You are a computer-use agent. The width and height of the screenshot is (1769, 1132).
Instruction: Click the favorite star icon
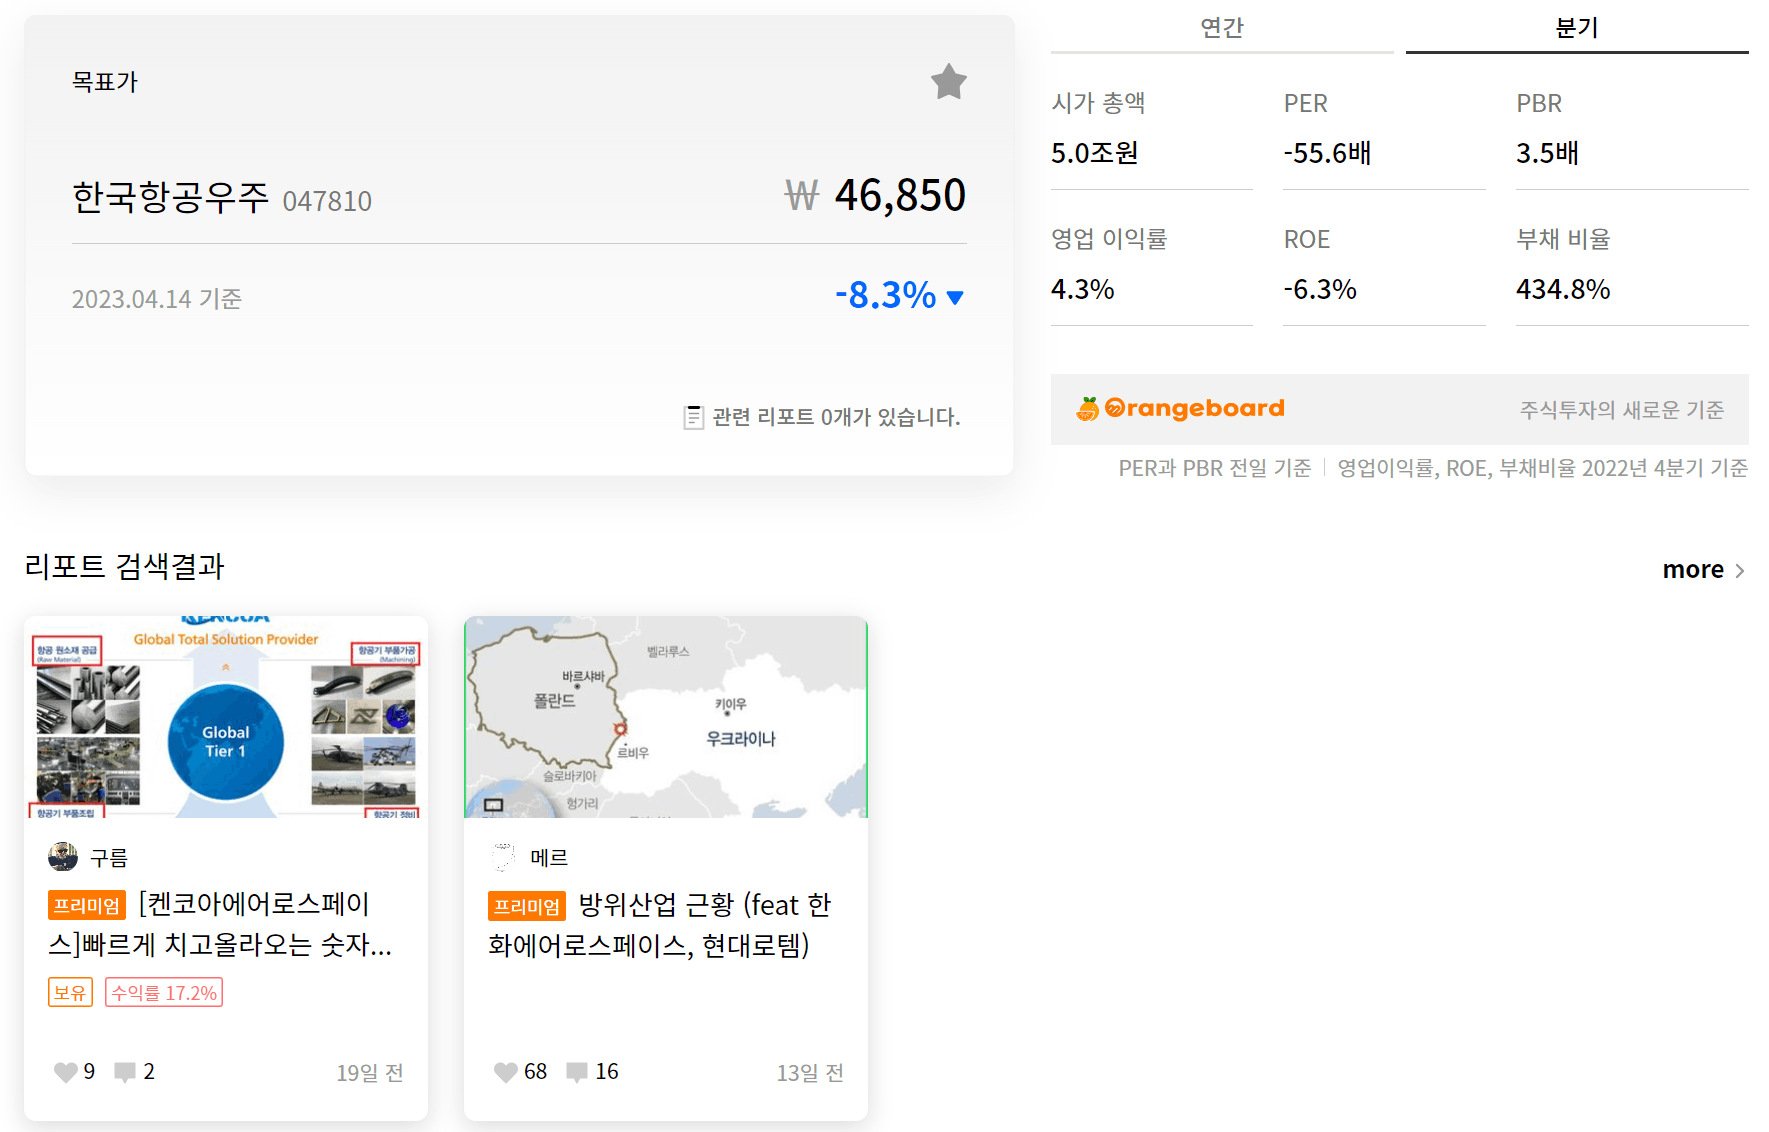pos(948,82)
